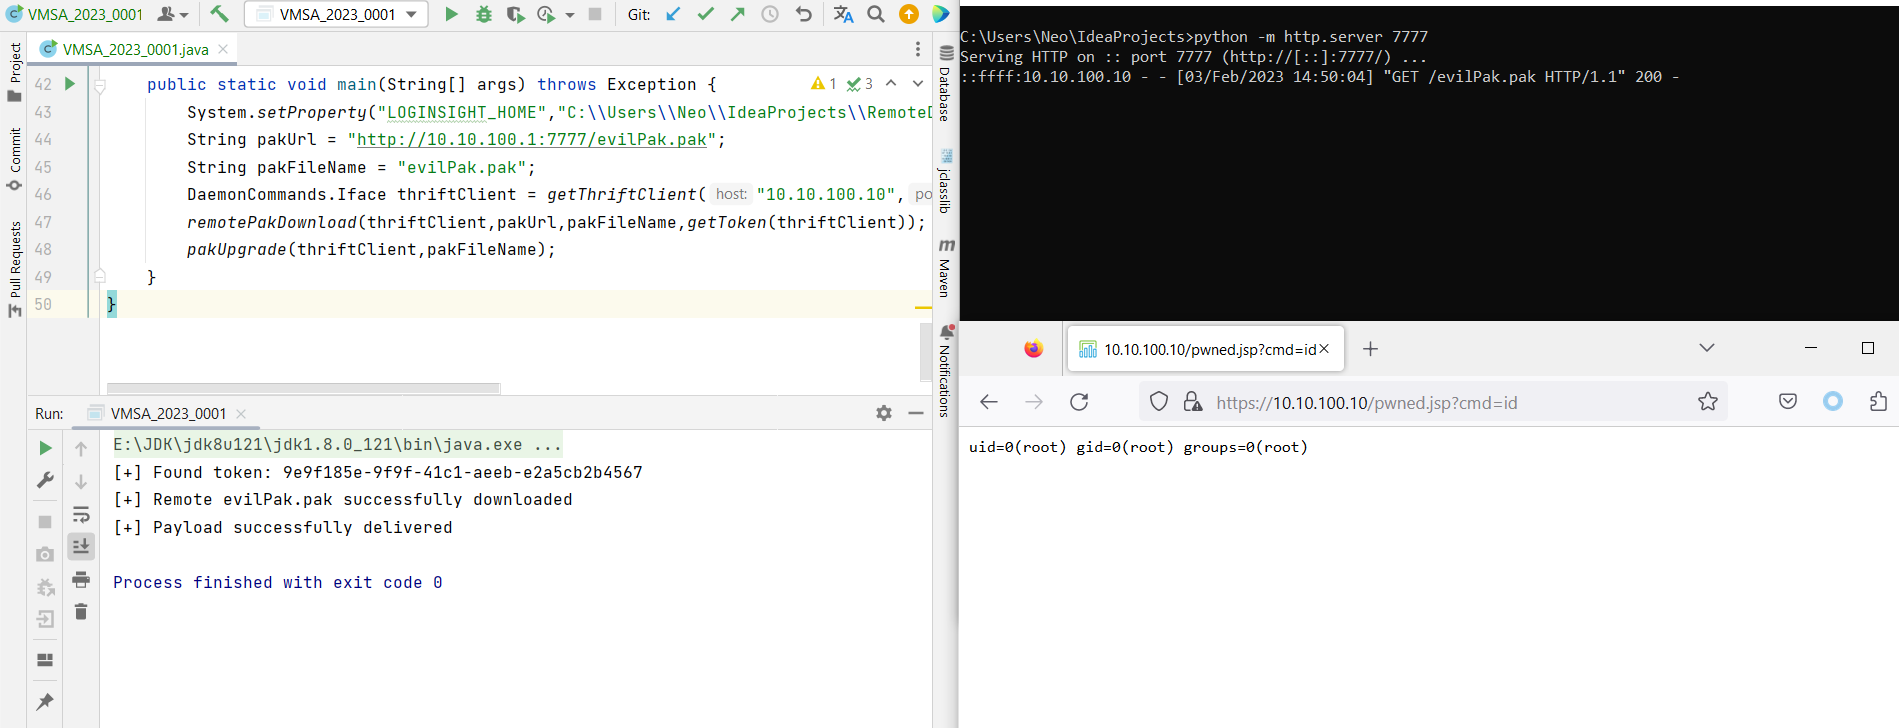Bookmark page with the star icon

tap(1708, 402)
